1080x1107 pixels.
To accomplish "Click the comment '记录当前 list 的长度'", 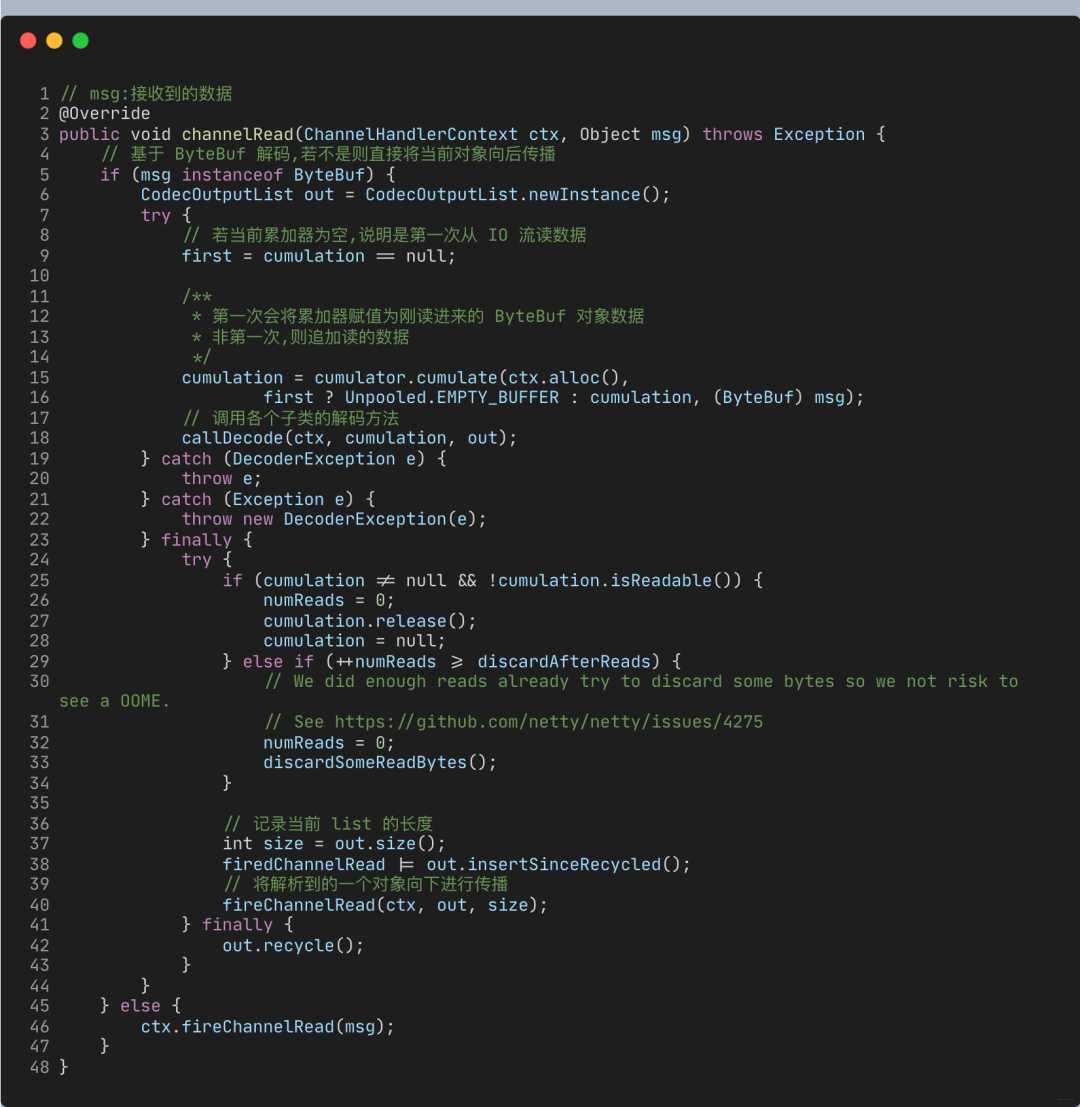I will pyautogui.click(x=343, y=824).
